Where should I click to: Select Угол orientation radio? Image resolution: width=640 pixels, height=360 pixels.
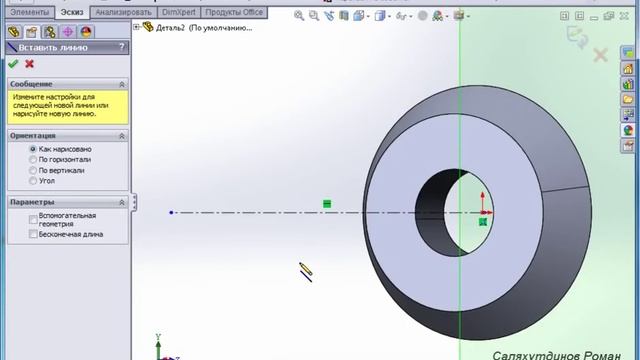coord(33,181)
